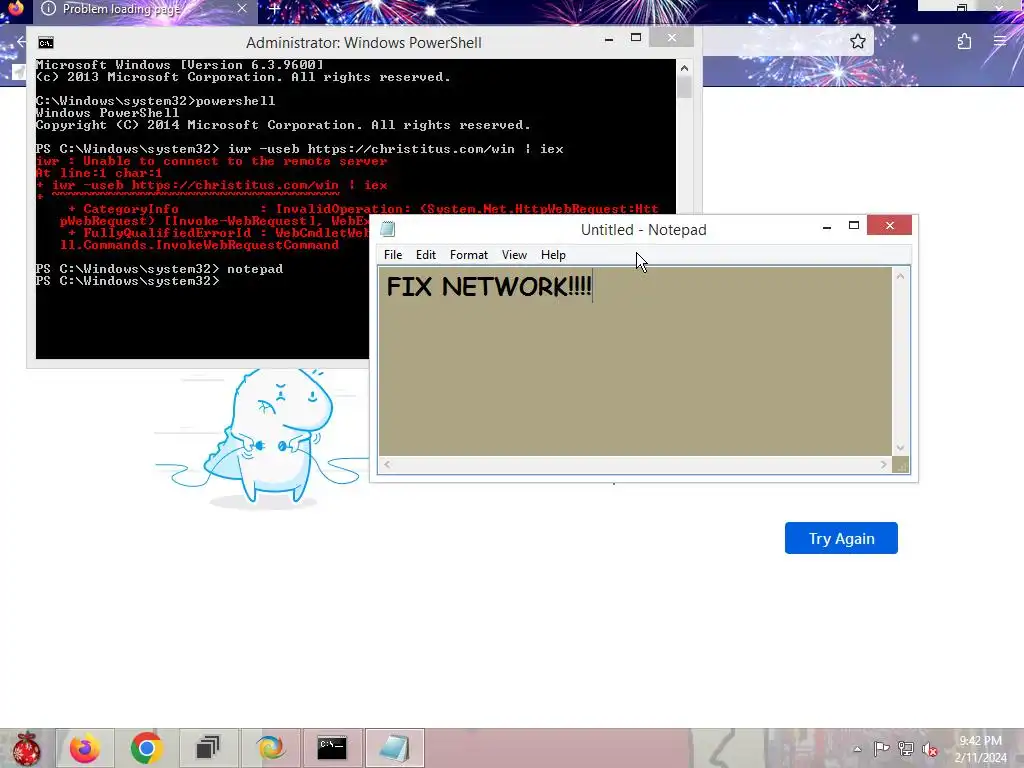Viewport: 1024px width, 768px height.
Task: Click Notepad horizontal scrollbar right arrow
Action: click(883, 464)
